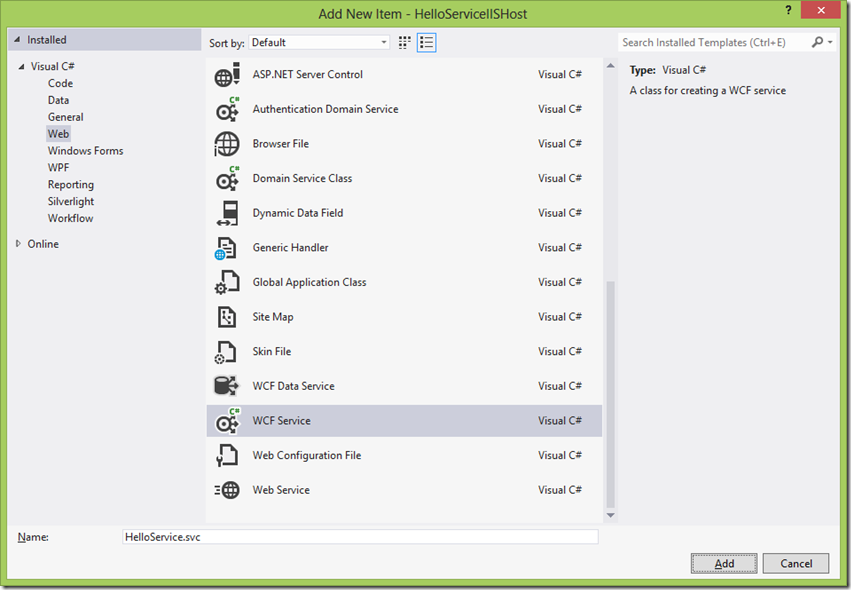Screen dimensions: 851x590
Task: Collapse the Visual C# tree node
Action: [21, 66]
